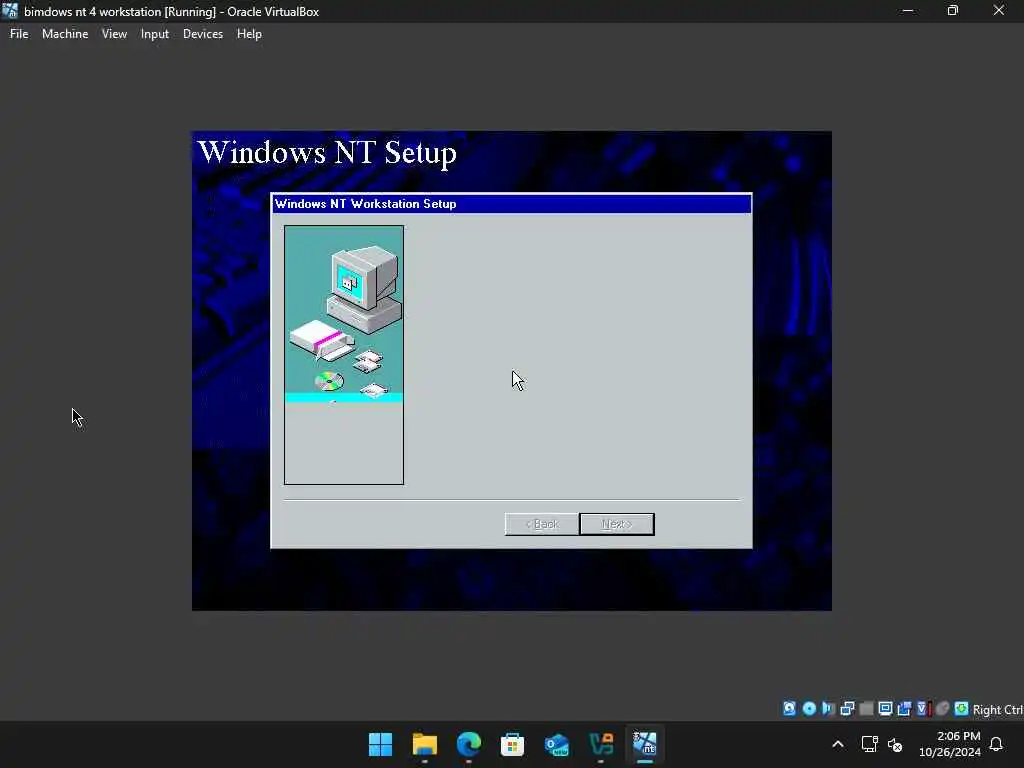Open File Explorer from the taskbar
The image size is (1024, 768).
pyautogui.click(x=424, y=744)
